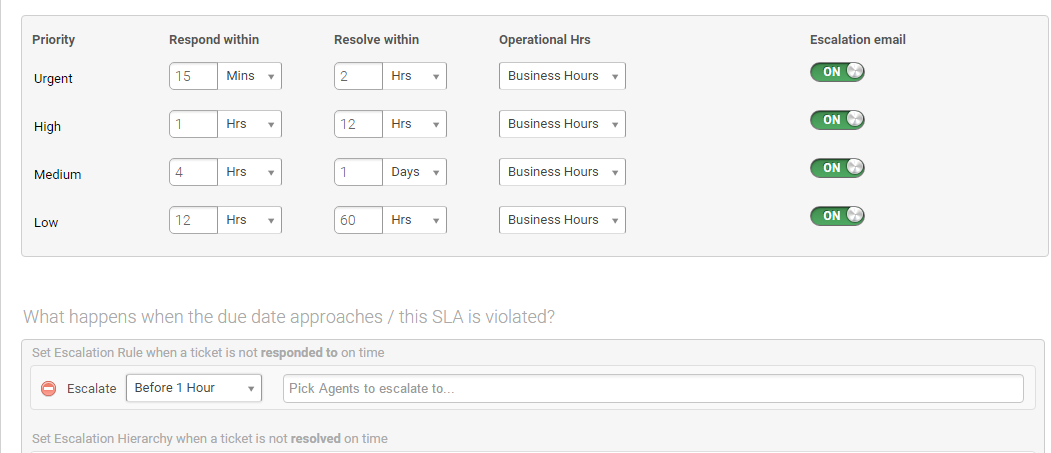The image size is (1051, 453).
Task: Click the red remove escalation rule icon
Action: tap(48, 389)
